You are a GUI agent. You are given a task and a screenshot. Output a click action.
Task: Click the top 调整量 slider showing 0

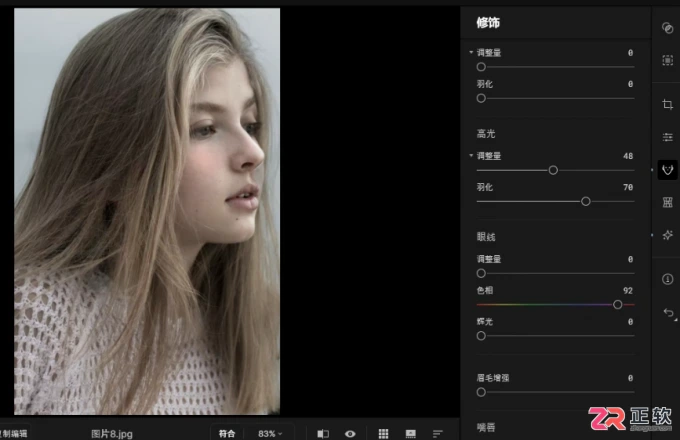[x=556, y=67]
